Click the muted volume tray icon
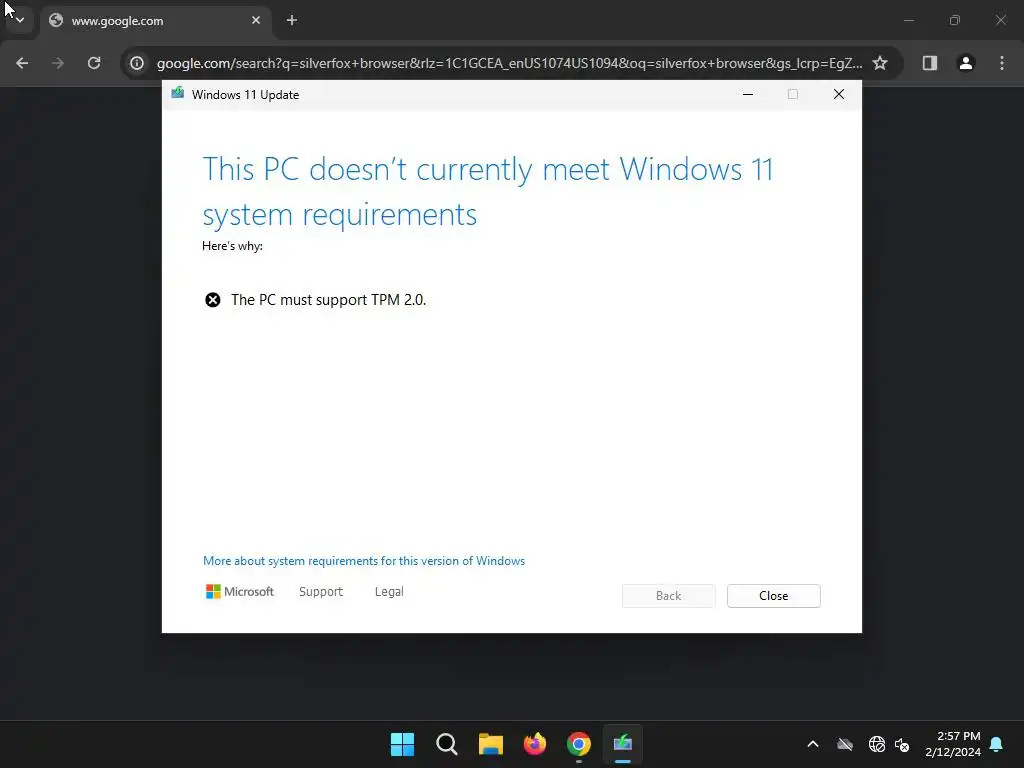 click(902, 744)
